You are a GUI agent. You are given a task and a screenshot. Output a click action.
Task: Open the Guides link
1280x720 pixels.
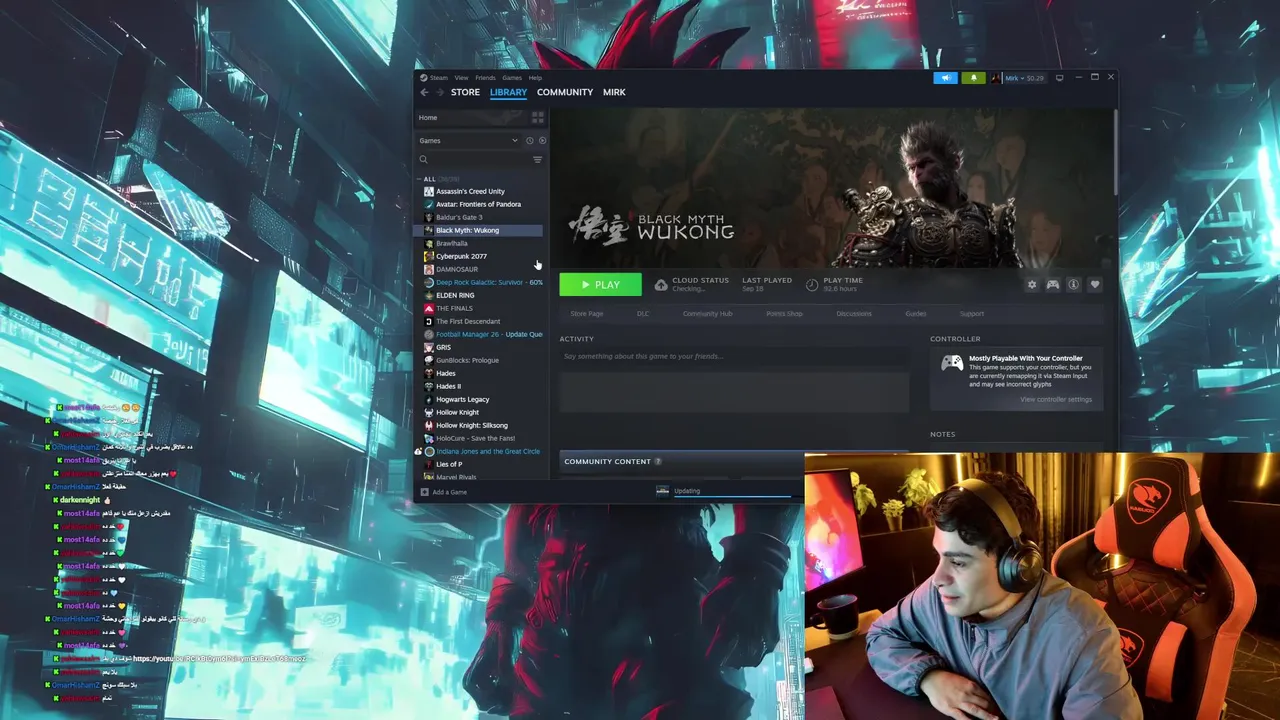point(916,314)
